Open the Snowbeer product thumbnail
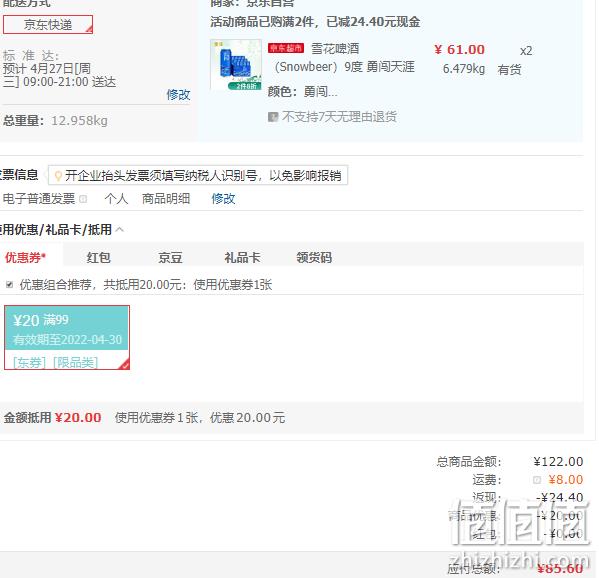The height and width of the screenshot is (578, 599). pos(236,65)
